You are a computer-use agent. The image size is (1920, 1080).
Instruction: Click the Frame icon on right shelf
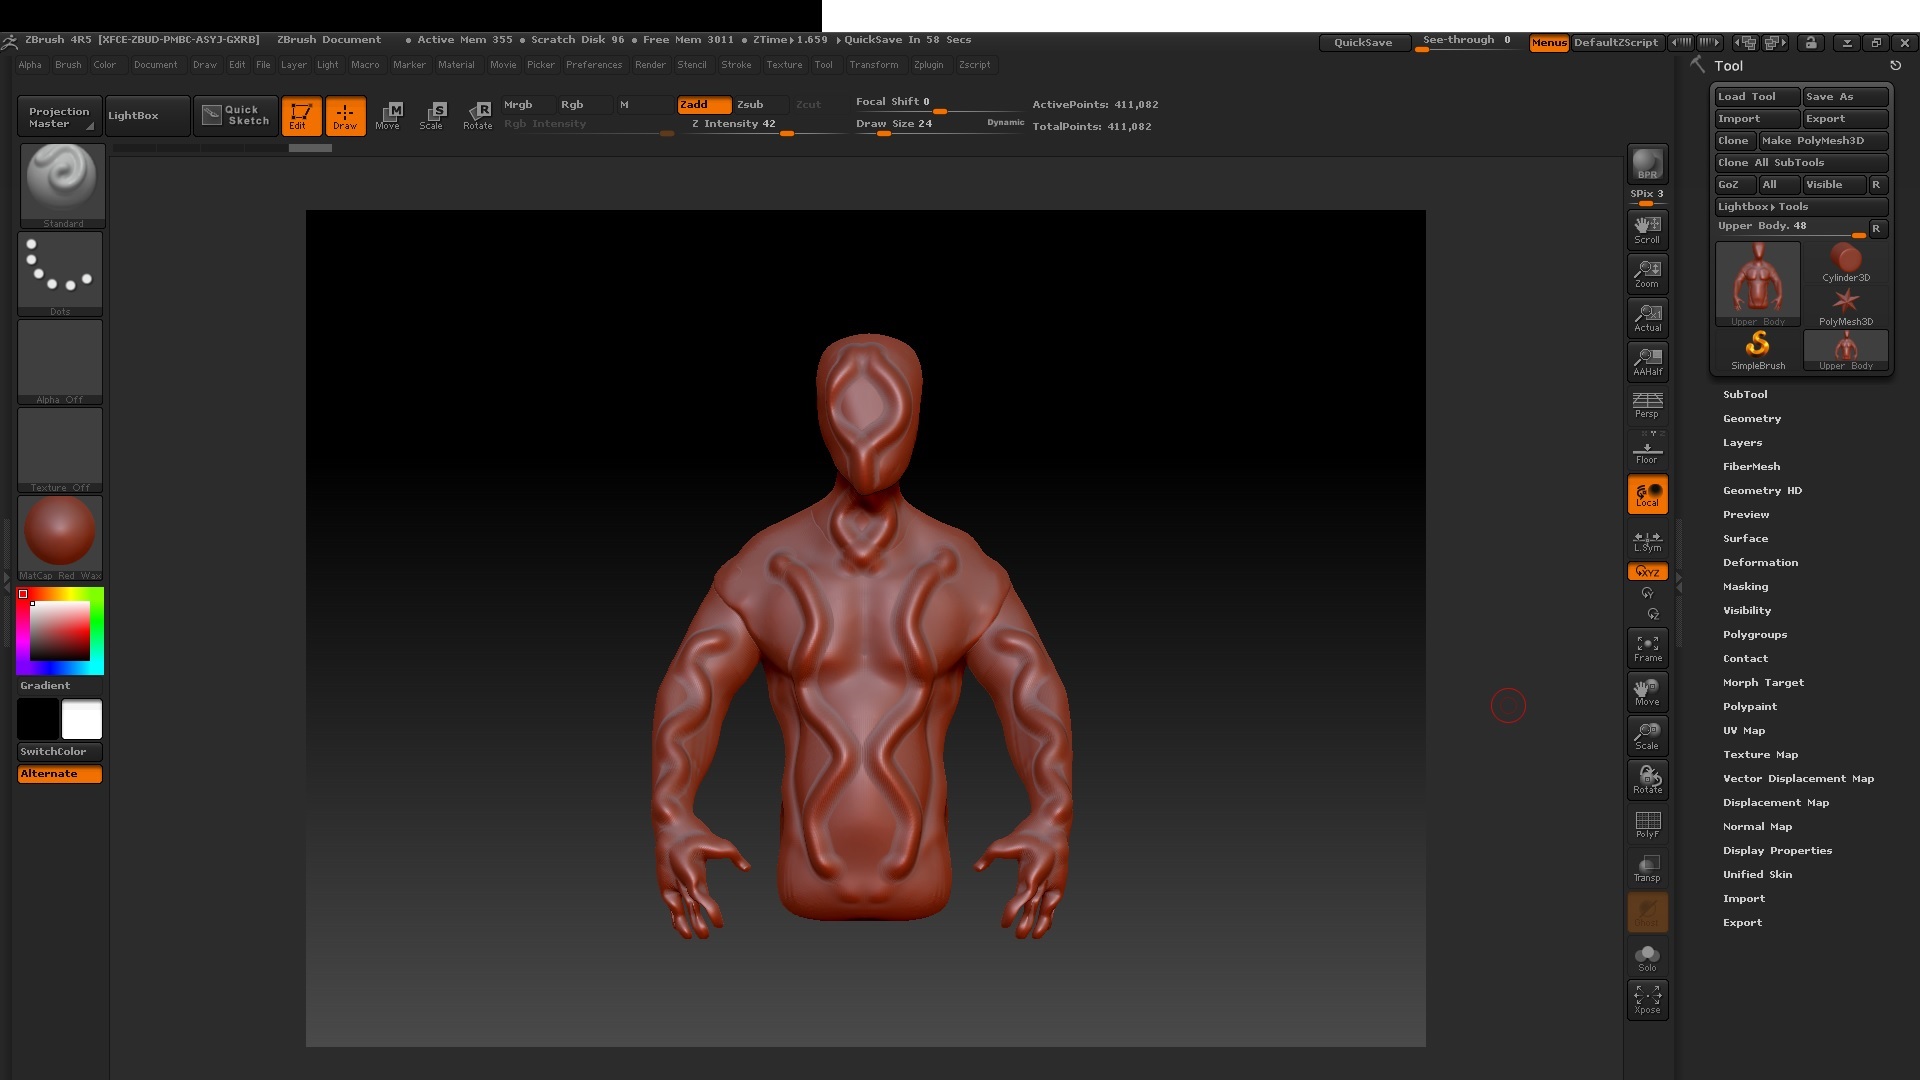point(1647,648)
